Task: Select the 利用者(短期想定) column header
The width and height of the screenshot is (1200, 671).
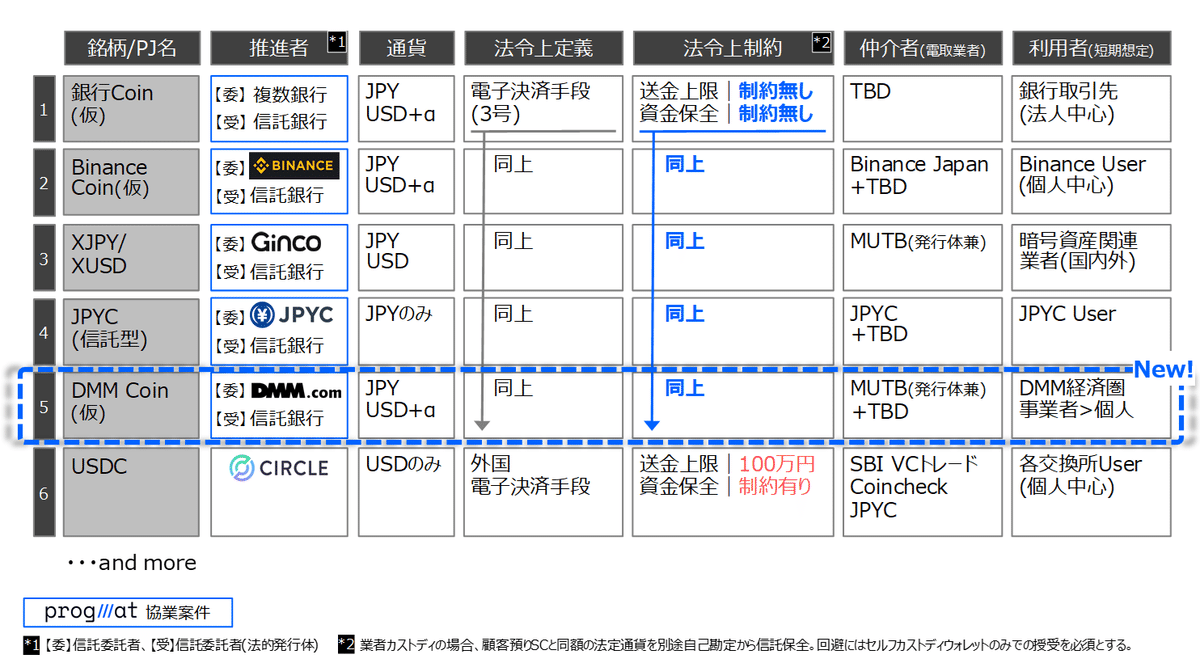Action: point(1091,48)
